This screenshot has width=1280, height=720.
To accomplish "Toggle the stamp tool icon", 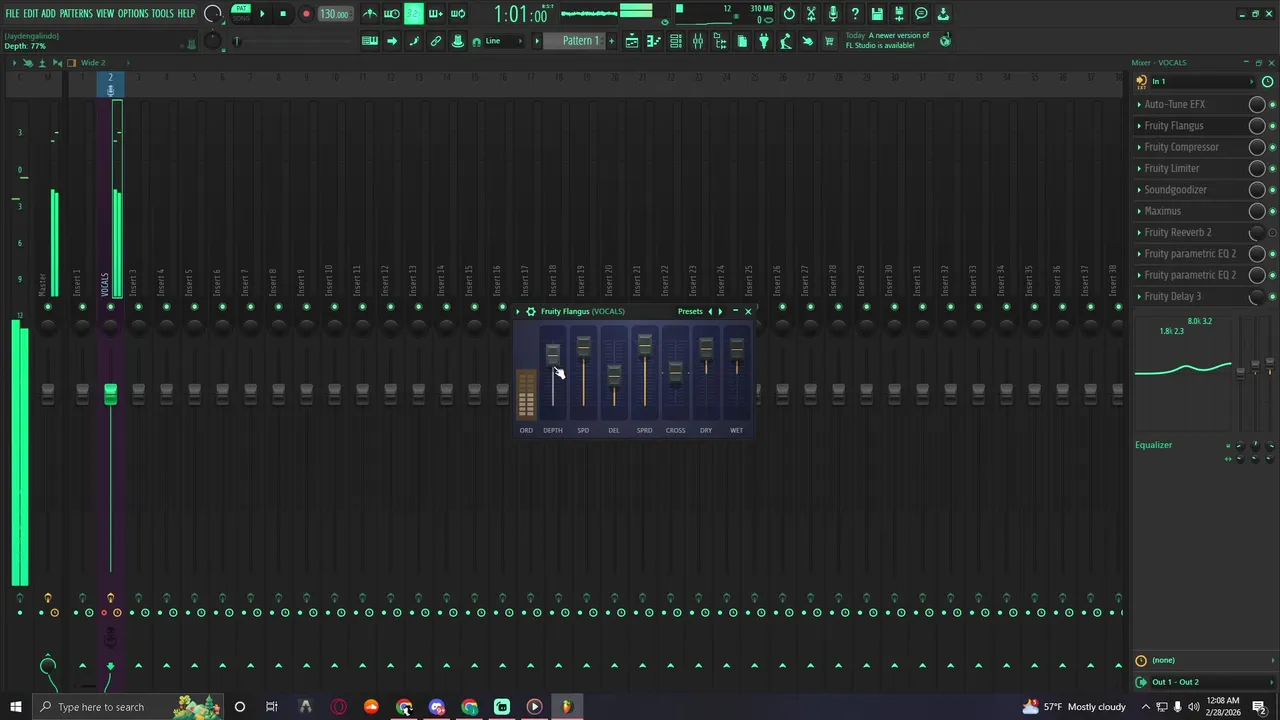I will pos(458,41).
